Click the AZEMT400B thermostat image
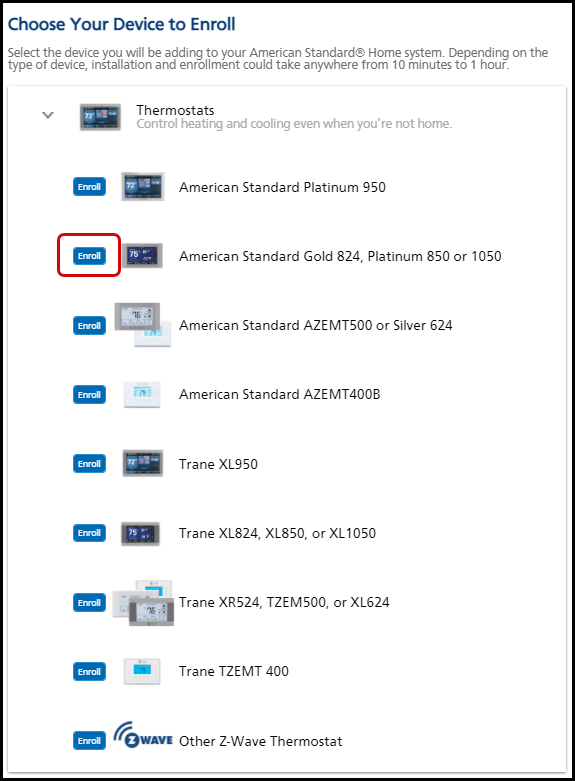This screenshot has width=575, height=781. coord(142,394)
